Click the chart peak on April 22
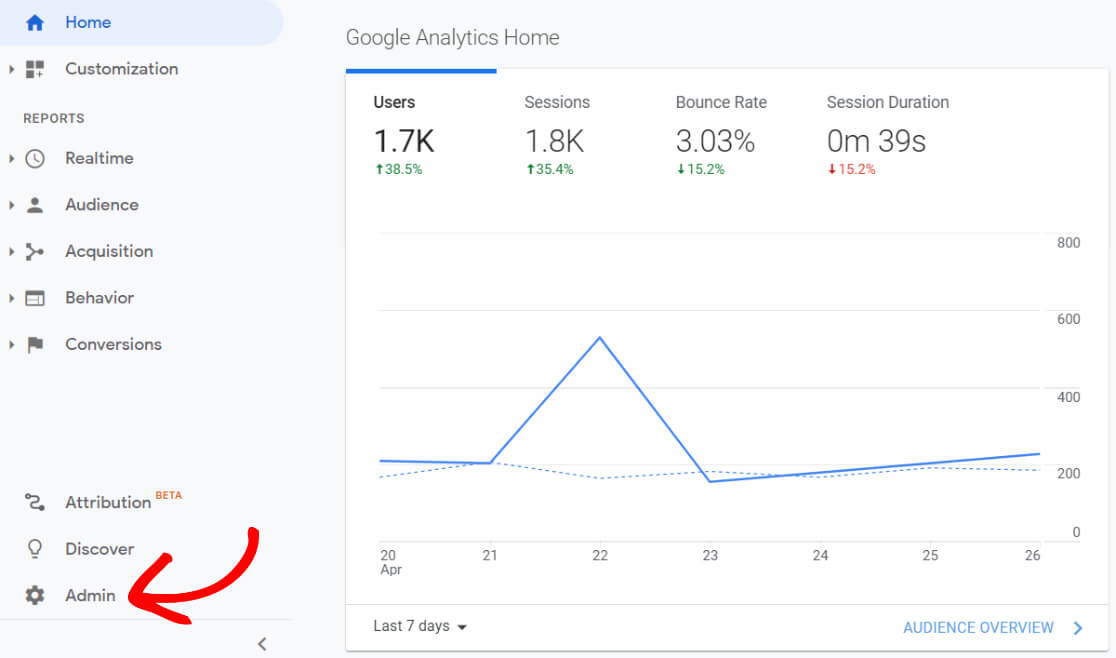Image resolution: width=1116 pixels, height=658 pixels. pyautogui.click(x=600, y=338)
